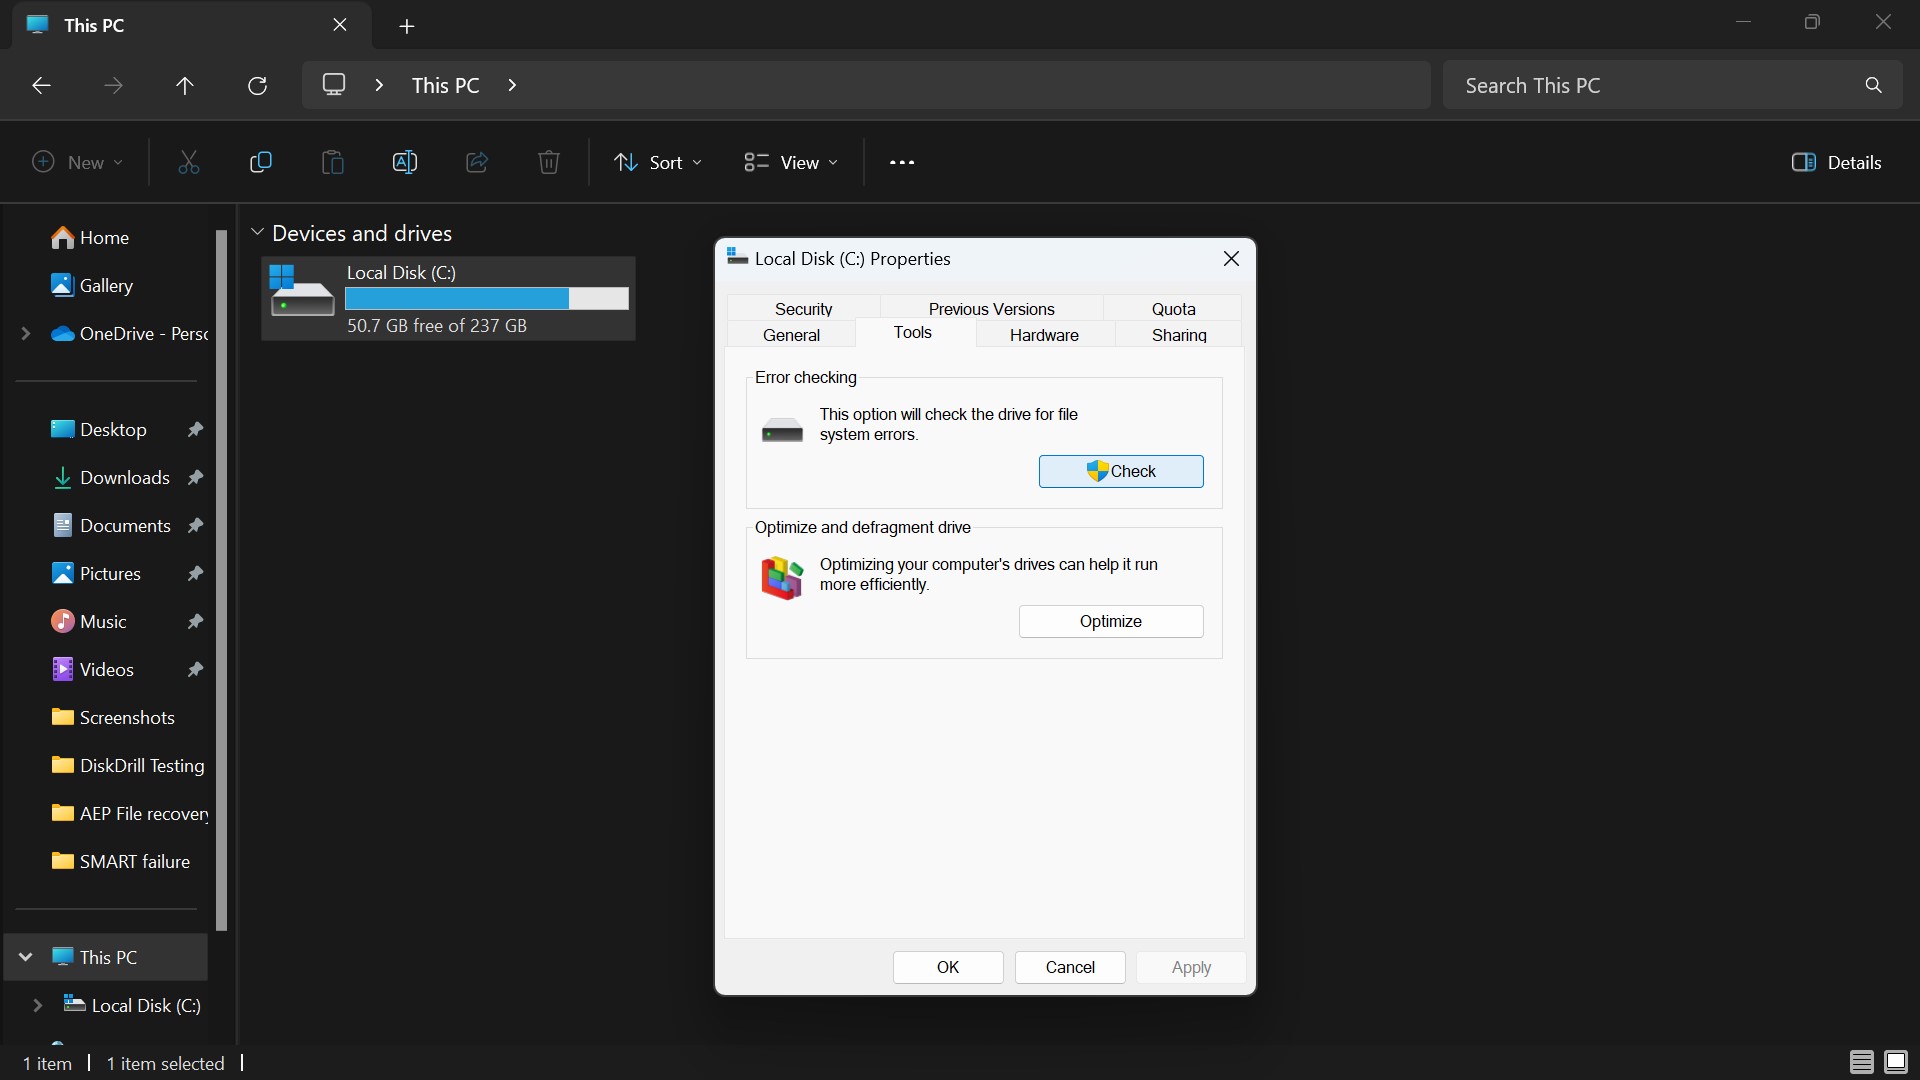This screenshot has width=1920, height=1080.
Task: Click the error checking Check button
Action: point(1120,471)
